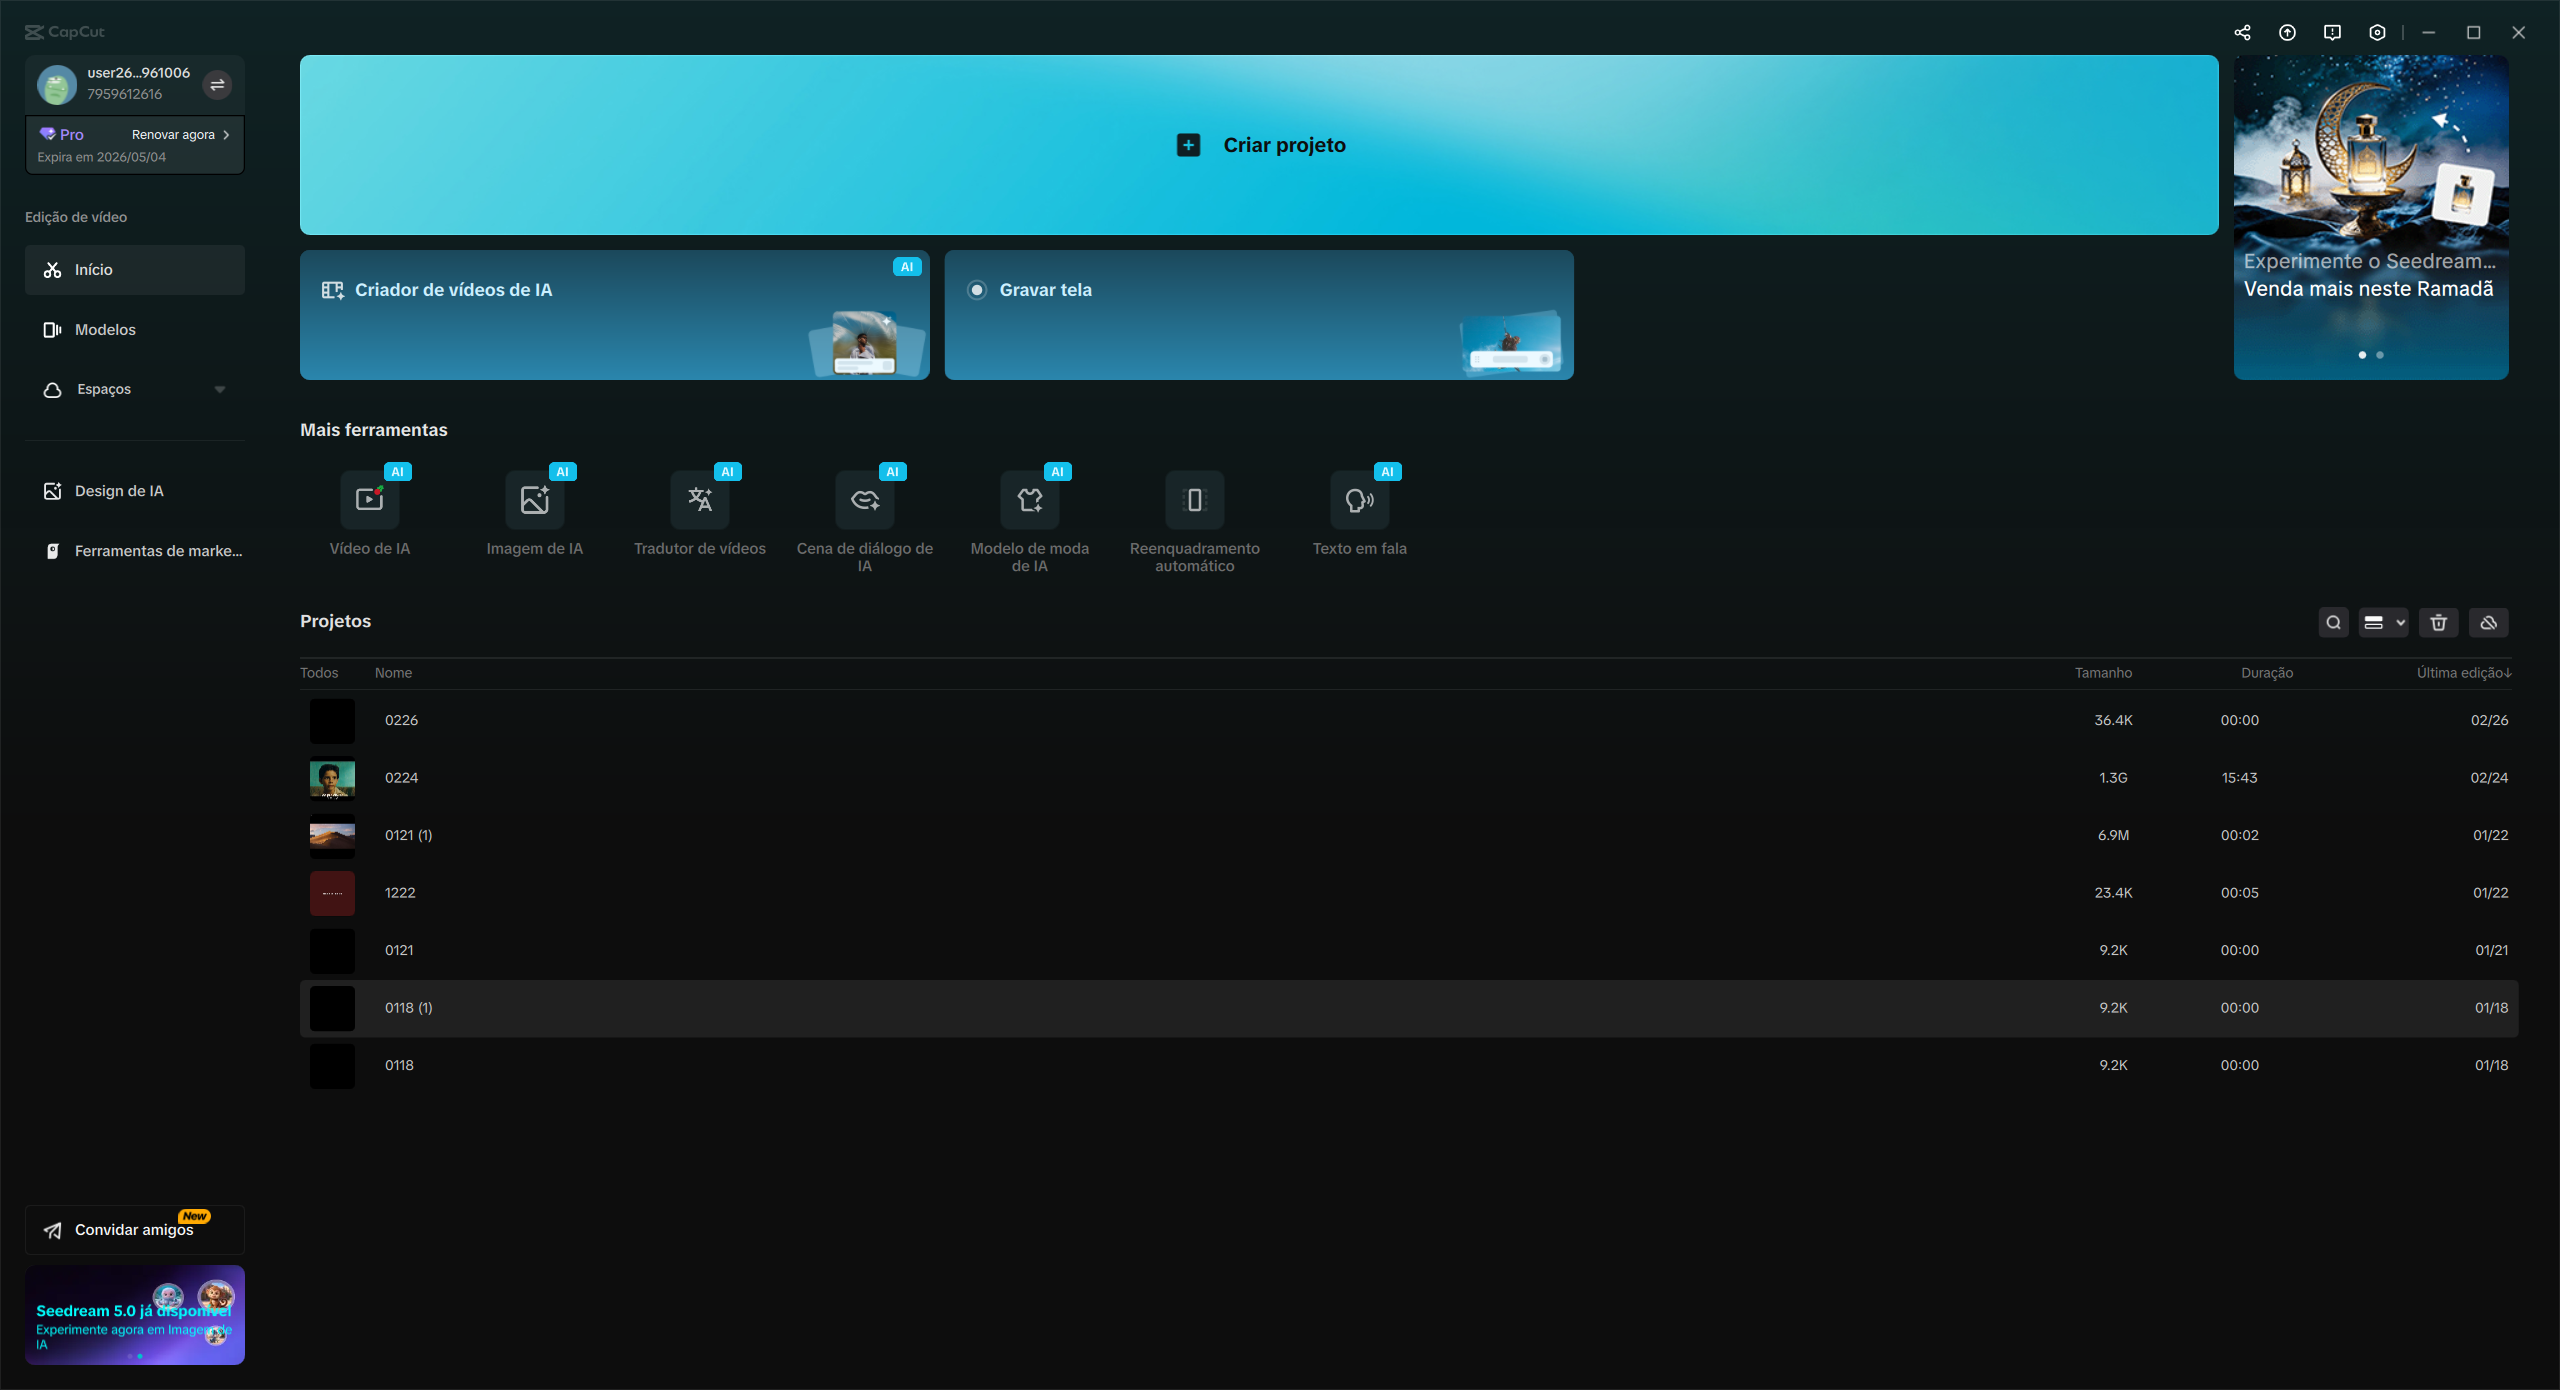Open the 0224 project thumbnail
The height and width of the screenshot is (1390, 2560).
point(332,778)
